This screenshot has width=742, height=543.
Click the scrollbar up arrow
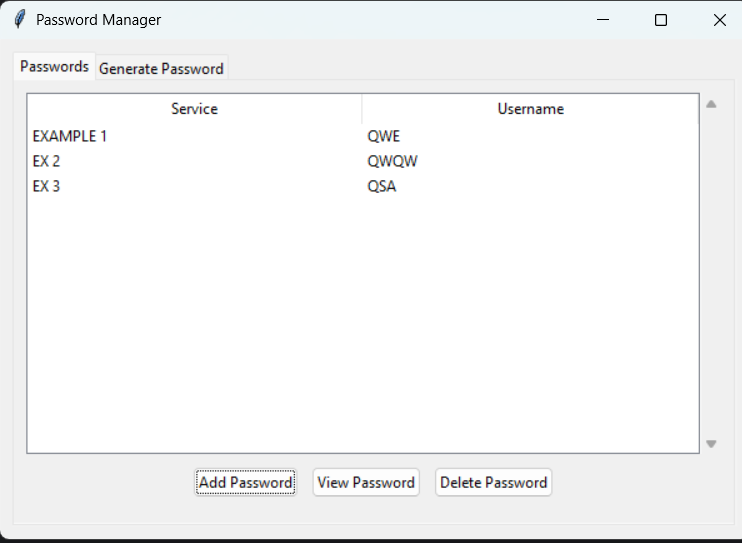click(x=711, y=104)
